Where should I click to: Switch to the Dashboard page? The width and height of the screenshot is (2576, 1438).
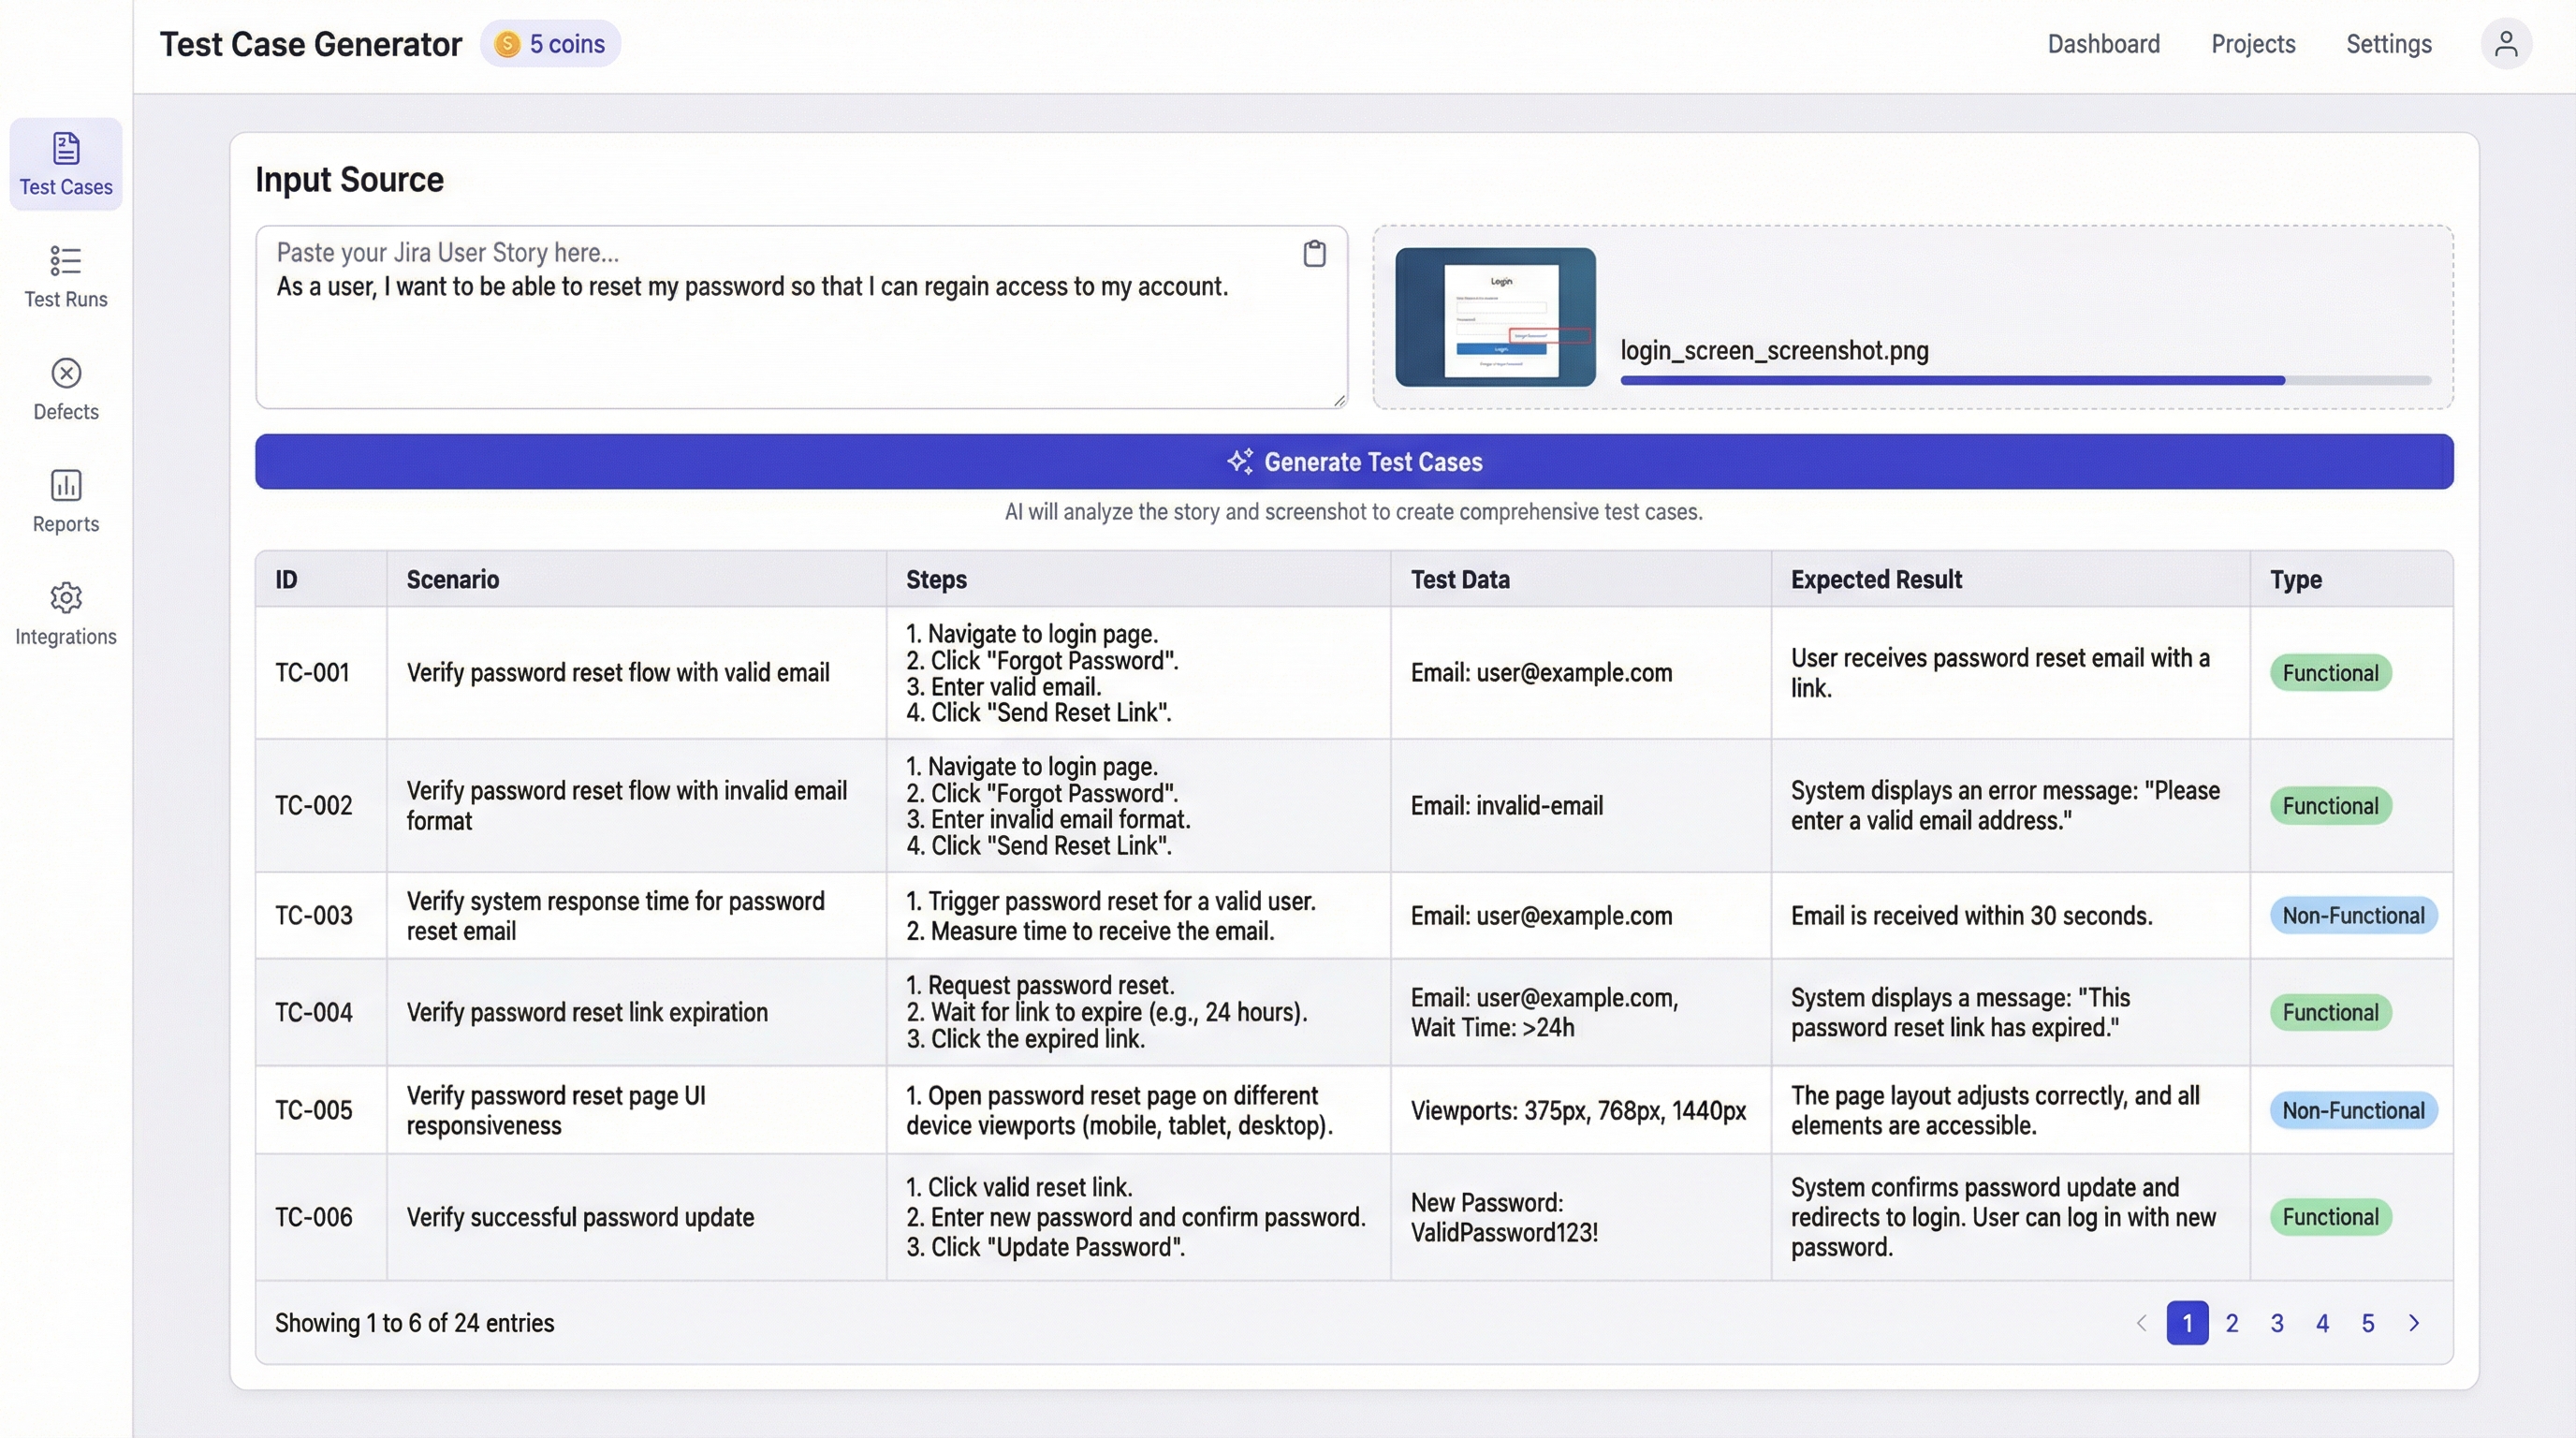(2103, 43)
